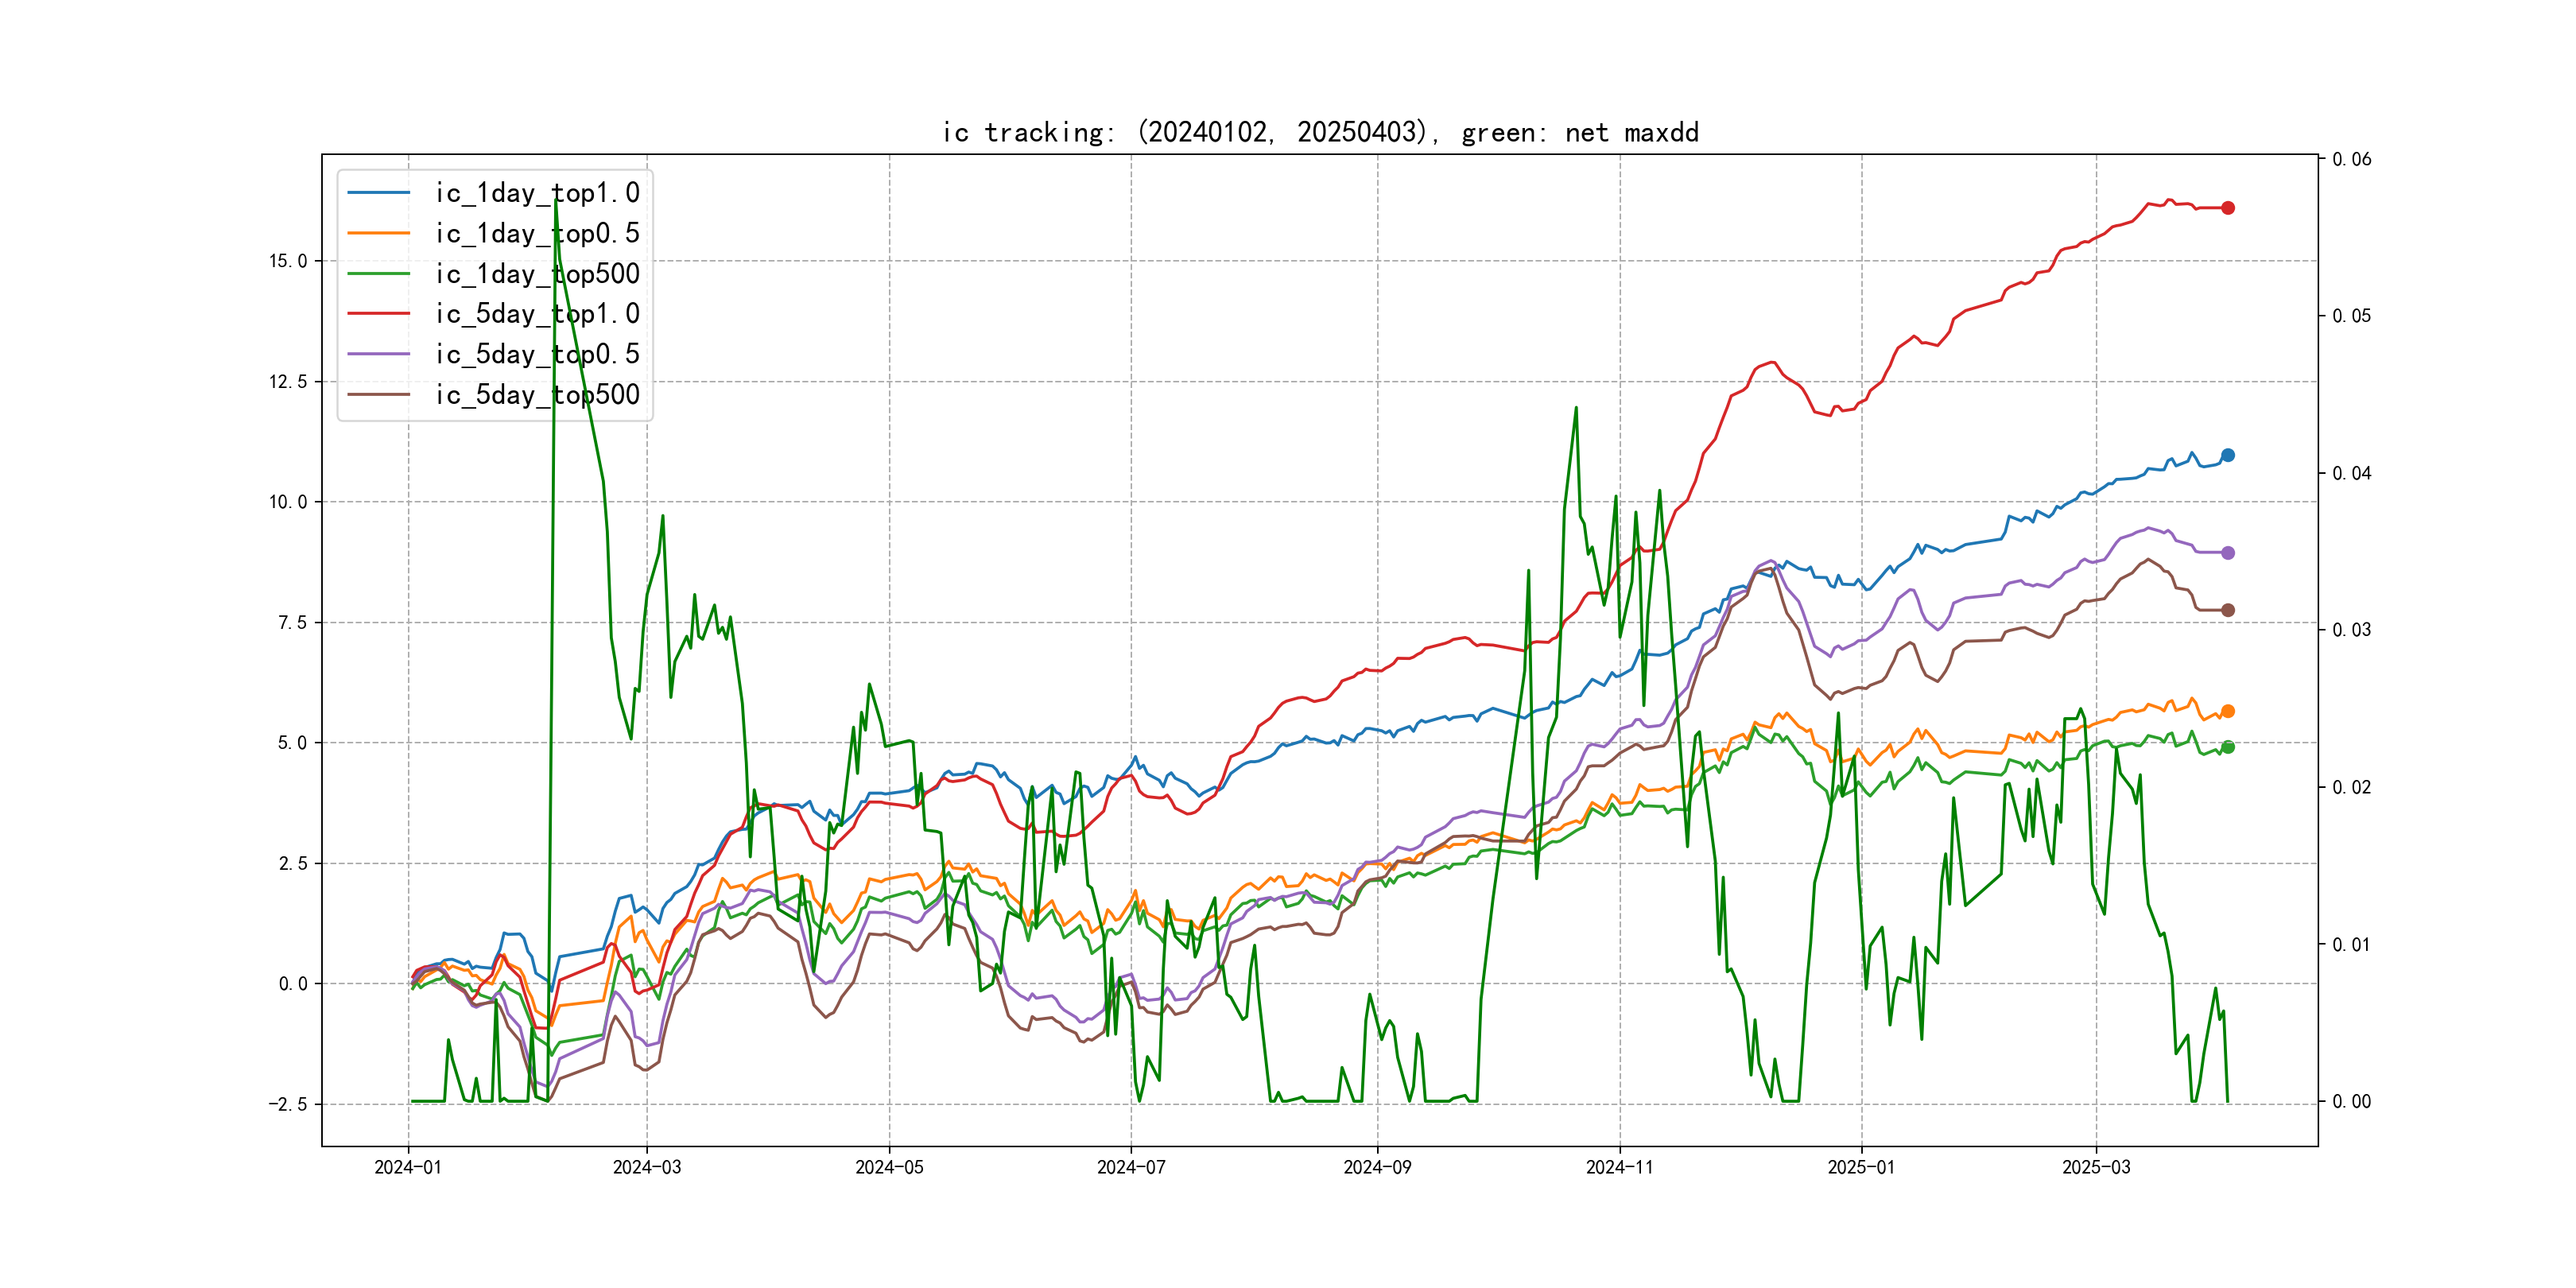Screen dimensions: 2576x1288
Task: Click the red endpoint dot of ic_5day_top1.0
Action: pos(2227,208)
